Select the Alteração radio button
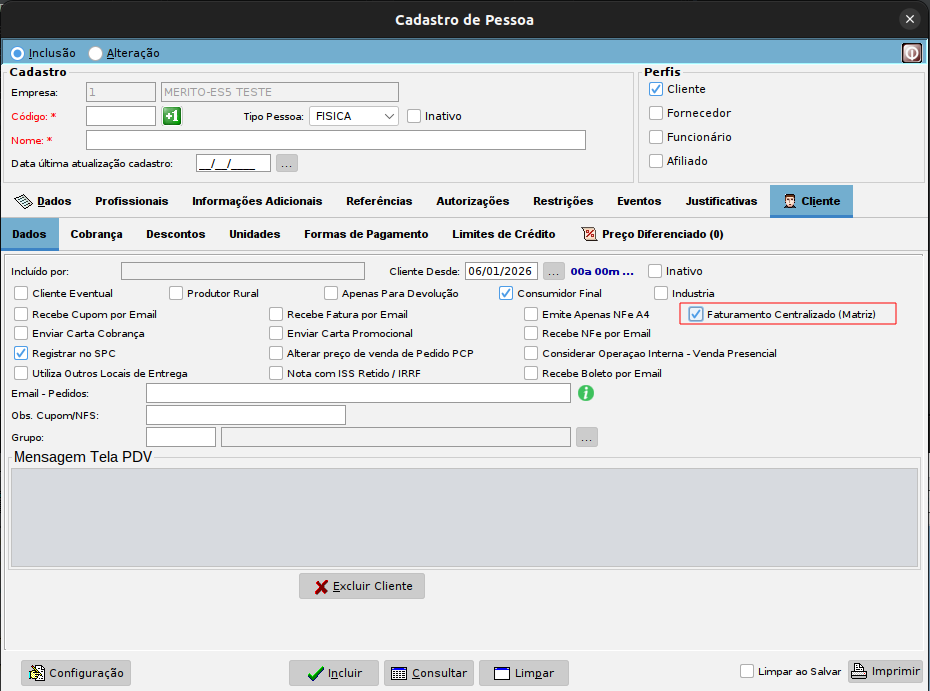 [x=96, y=53]
